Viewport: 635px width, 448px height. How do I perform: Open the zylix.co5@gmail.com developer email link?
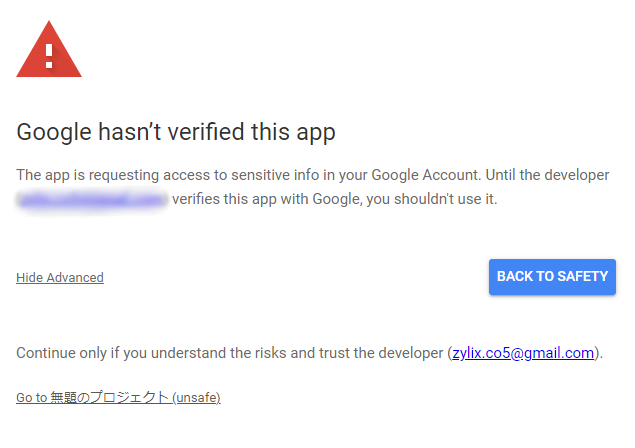[x=523, y=352]
